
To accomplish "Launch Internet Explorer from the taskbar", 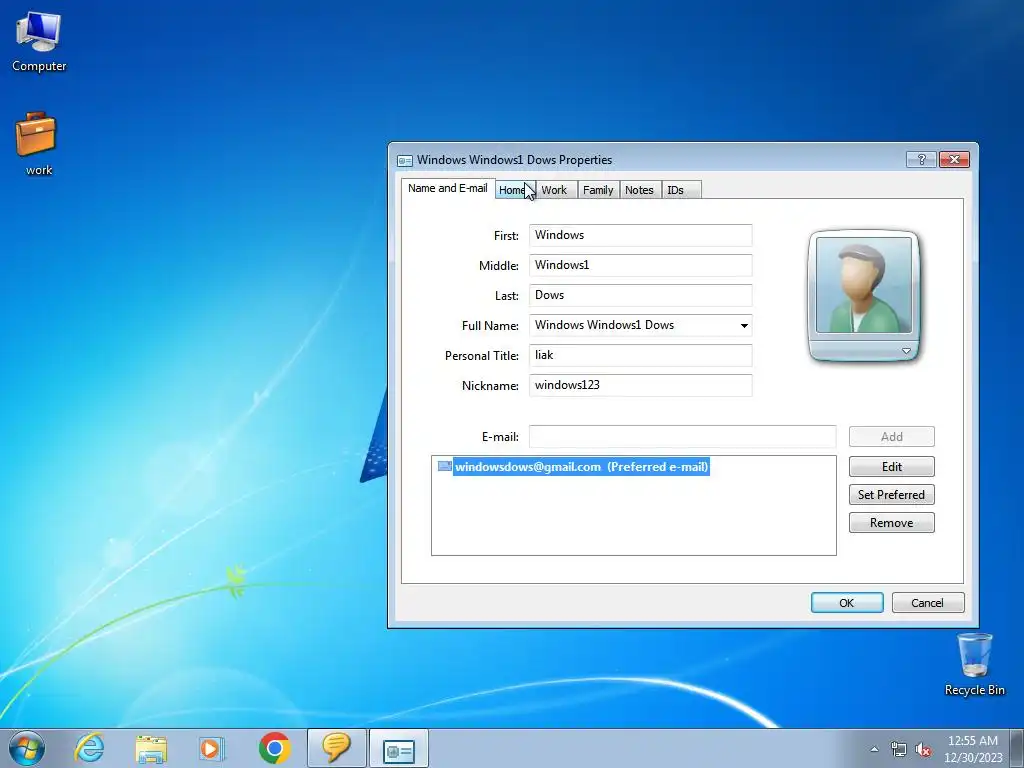I will (89, 748).
